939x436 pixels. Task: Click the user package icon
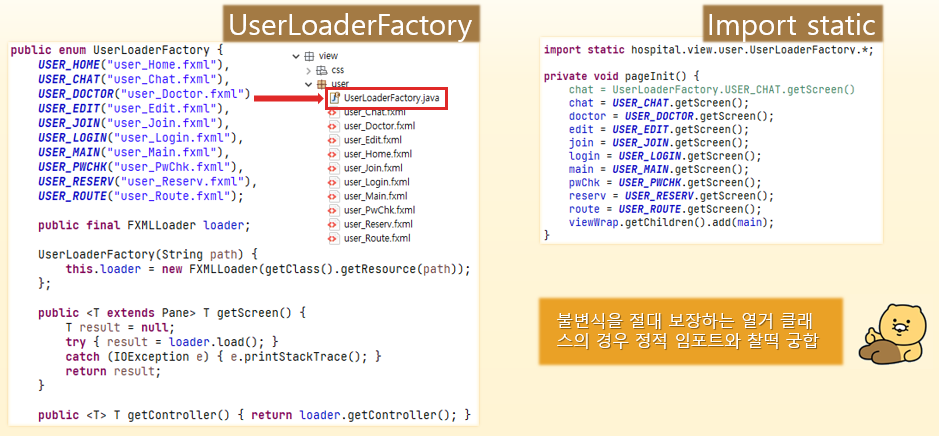pos(321,85)
